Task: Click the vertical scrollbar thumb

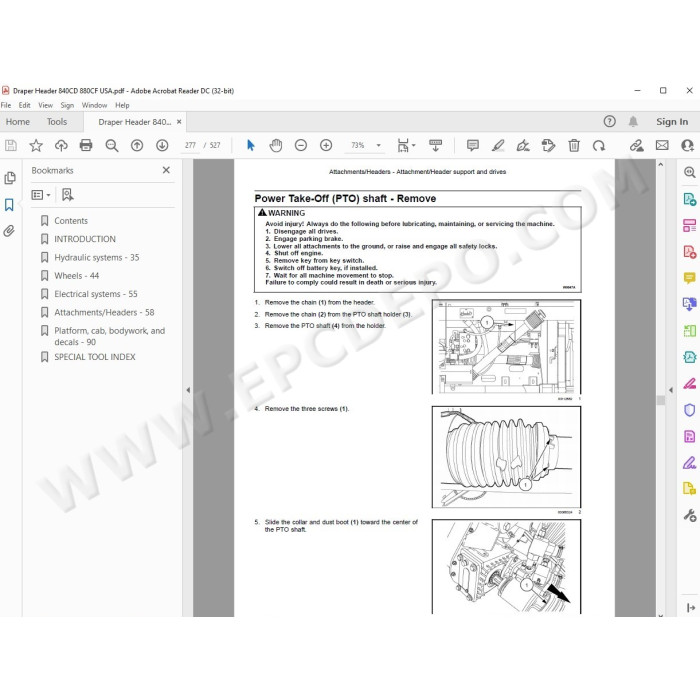Action: (x=661, y=400)
